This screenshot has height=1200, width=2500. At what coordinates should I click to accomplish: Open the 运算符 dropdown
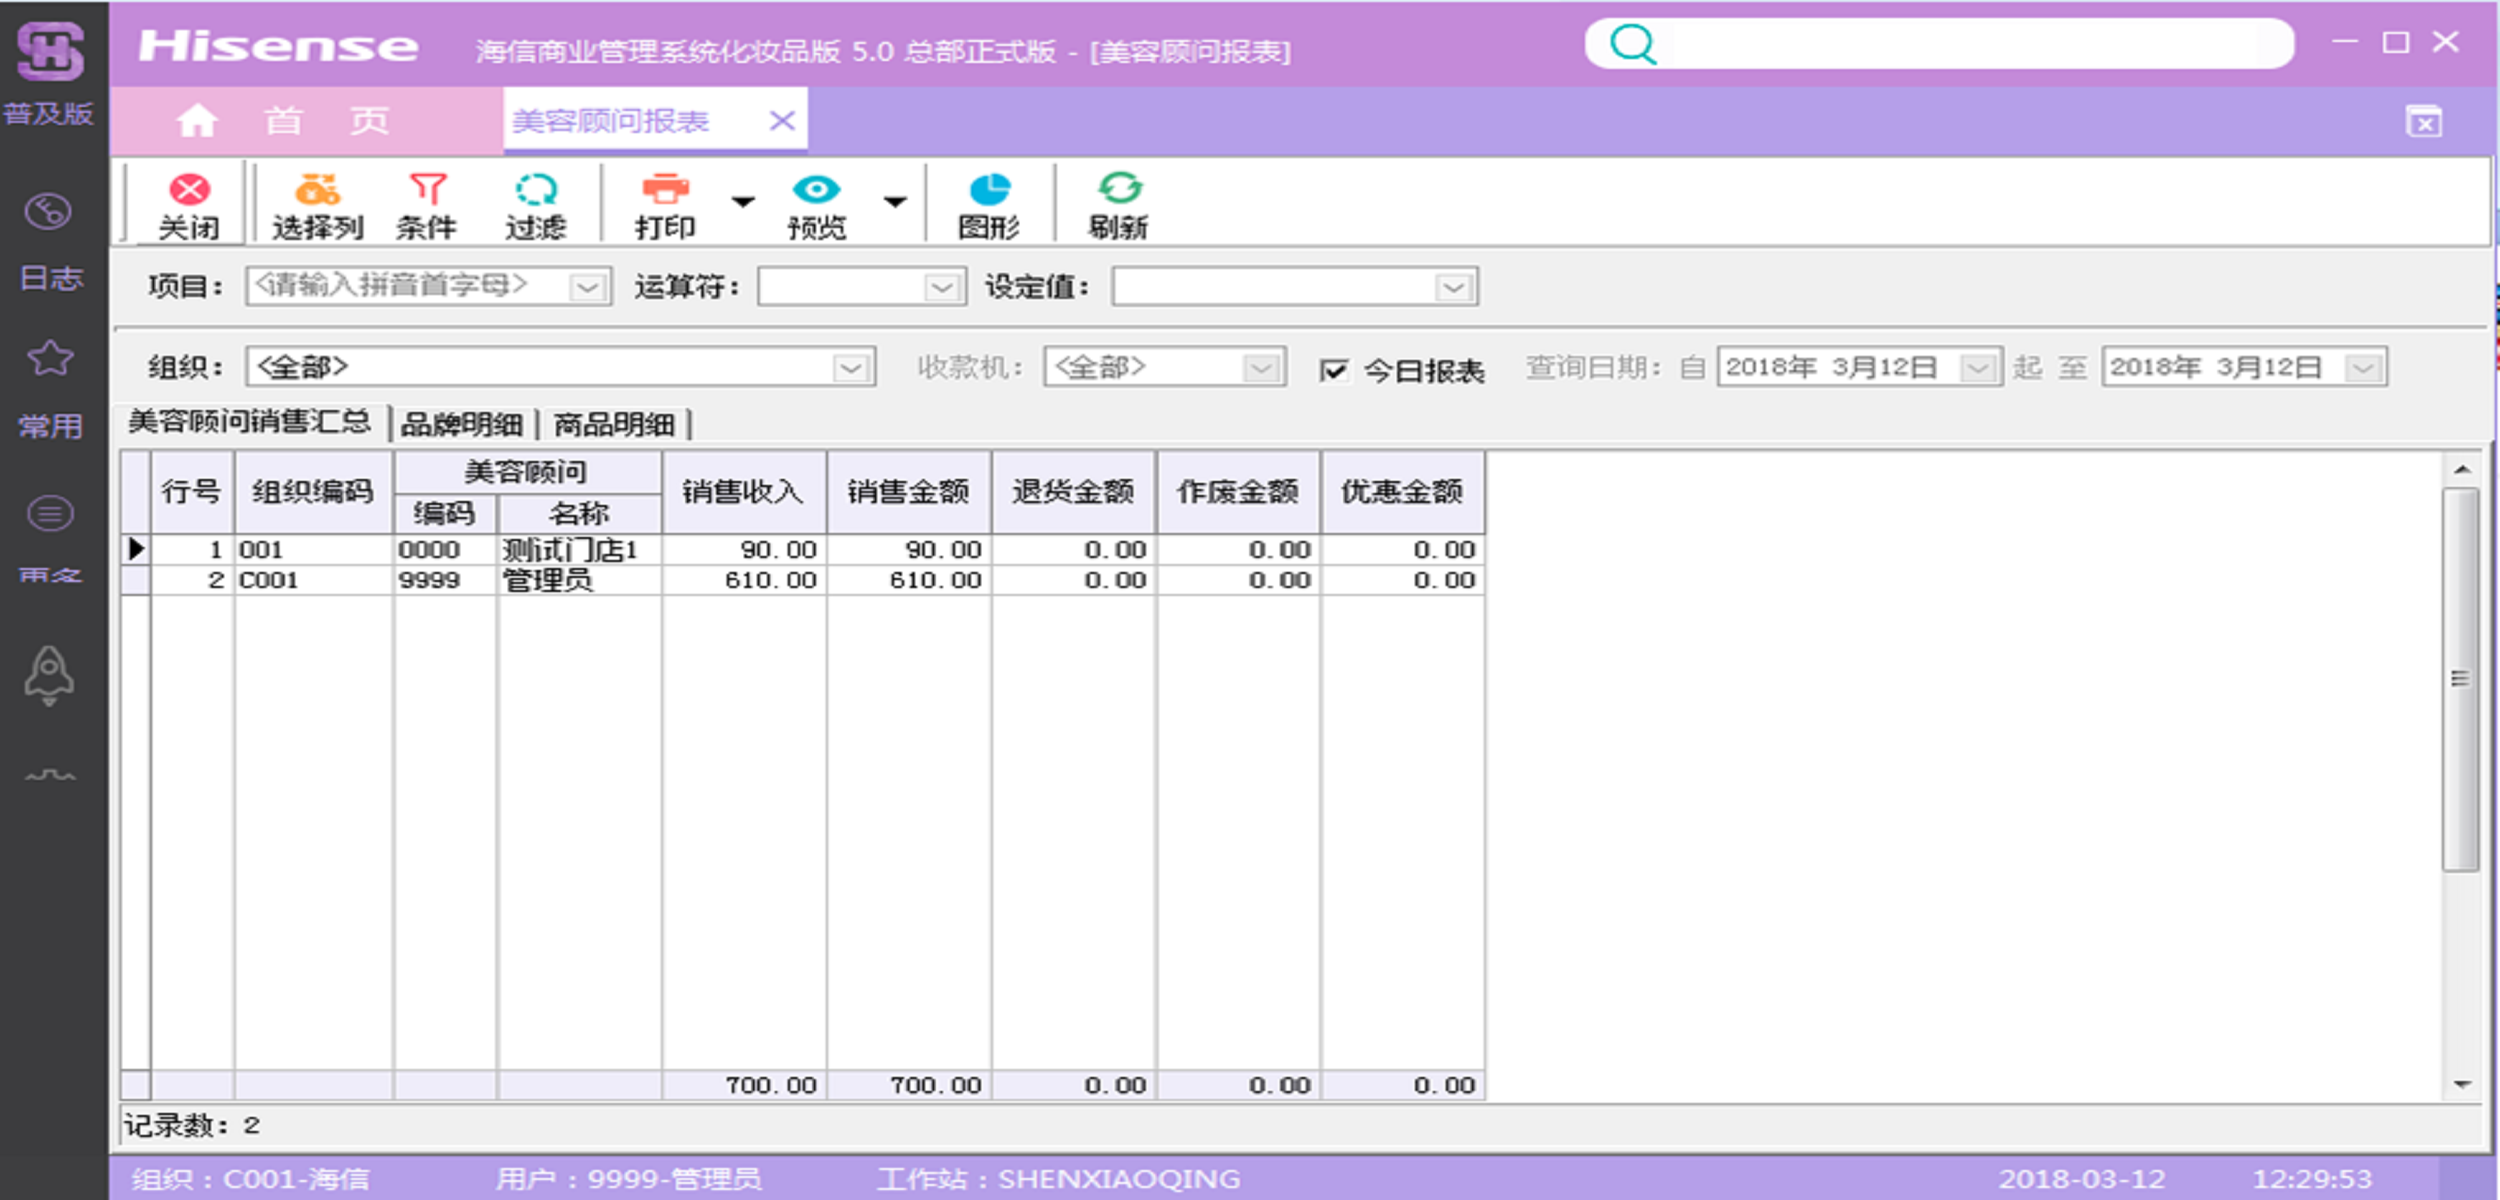[941, 288]
